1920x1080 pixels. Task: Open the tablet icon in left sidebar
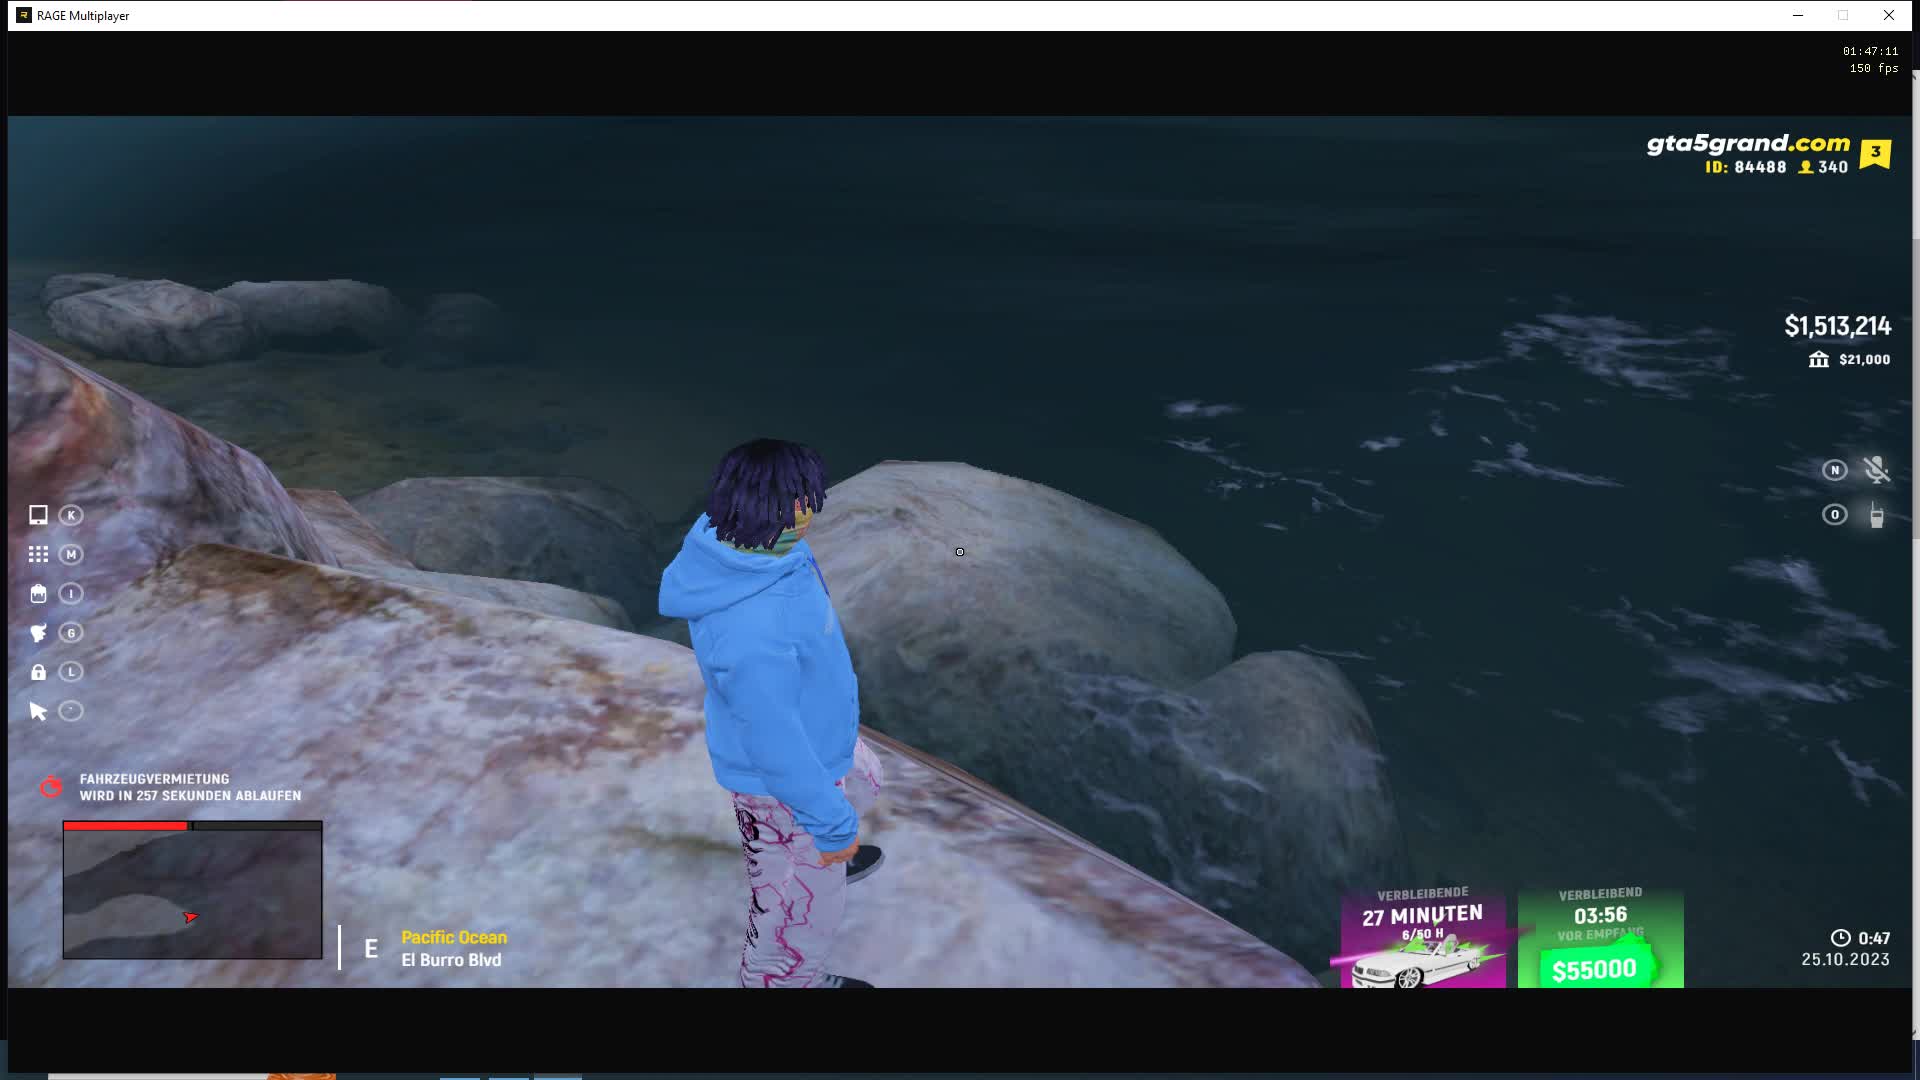(x=38, y=515)
